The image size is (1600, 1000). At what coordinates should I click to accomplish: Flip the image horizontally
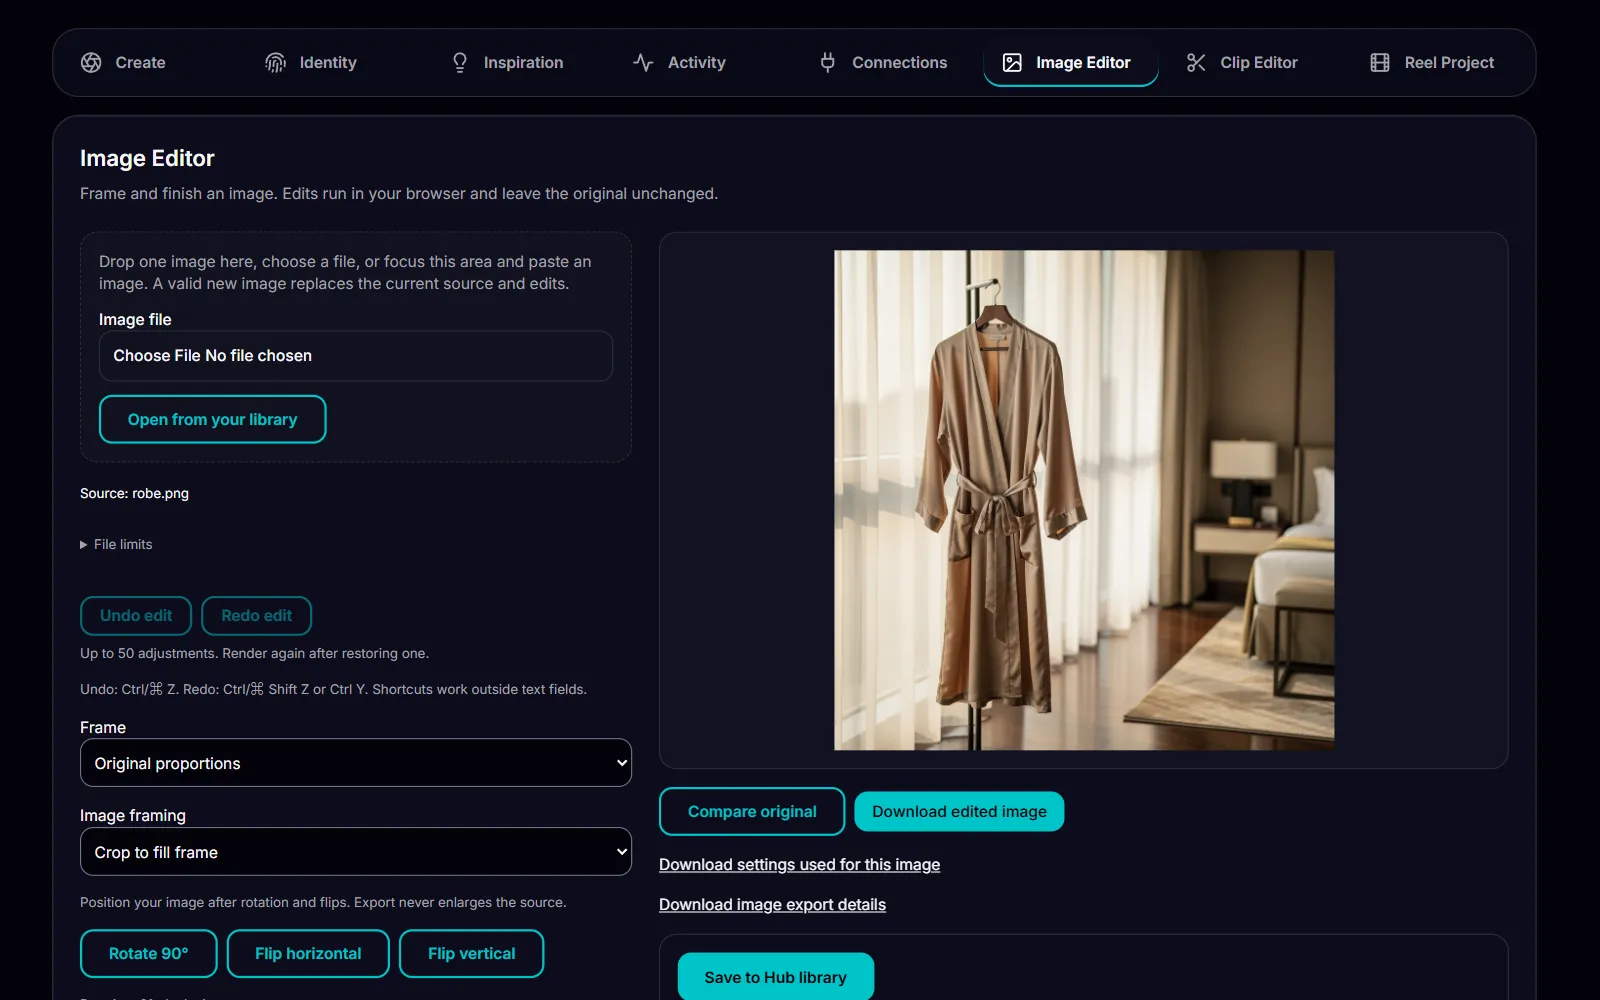308,954
